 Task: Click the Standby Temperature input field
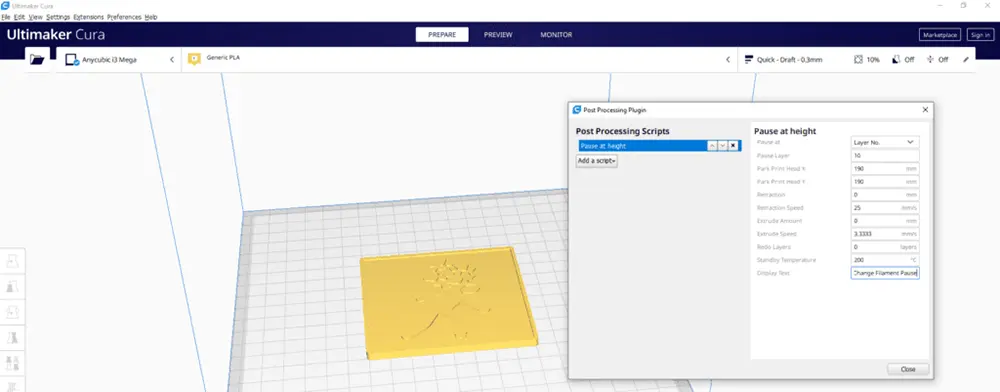click(885, 260)
